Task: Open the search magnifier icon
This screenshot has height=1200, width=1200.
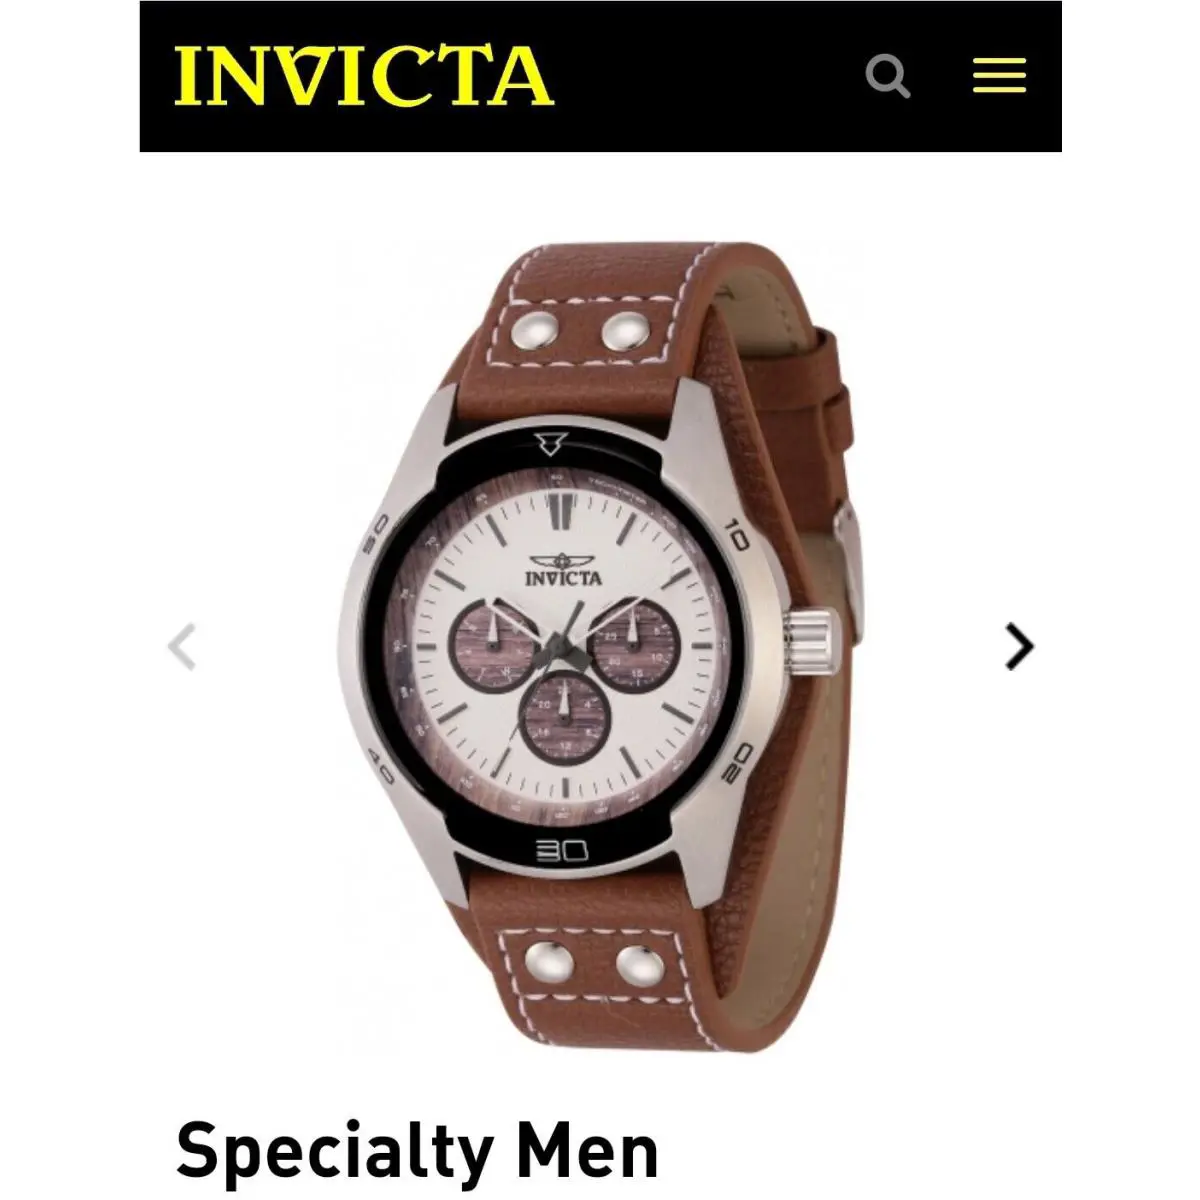Action: point(887,77)
